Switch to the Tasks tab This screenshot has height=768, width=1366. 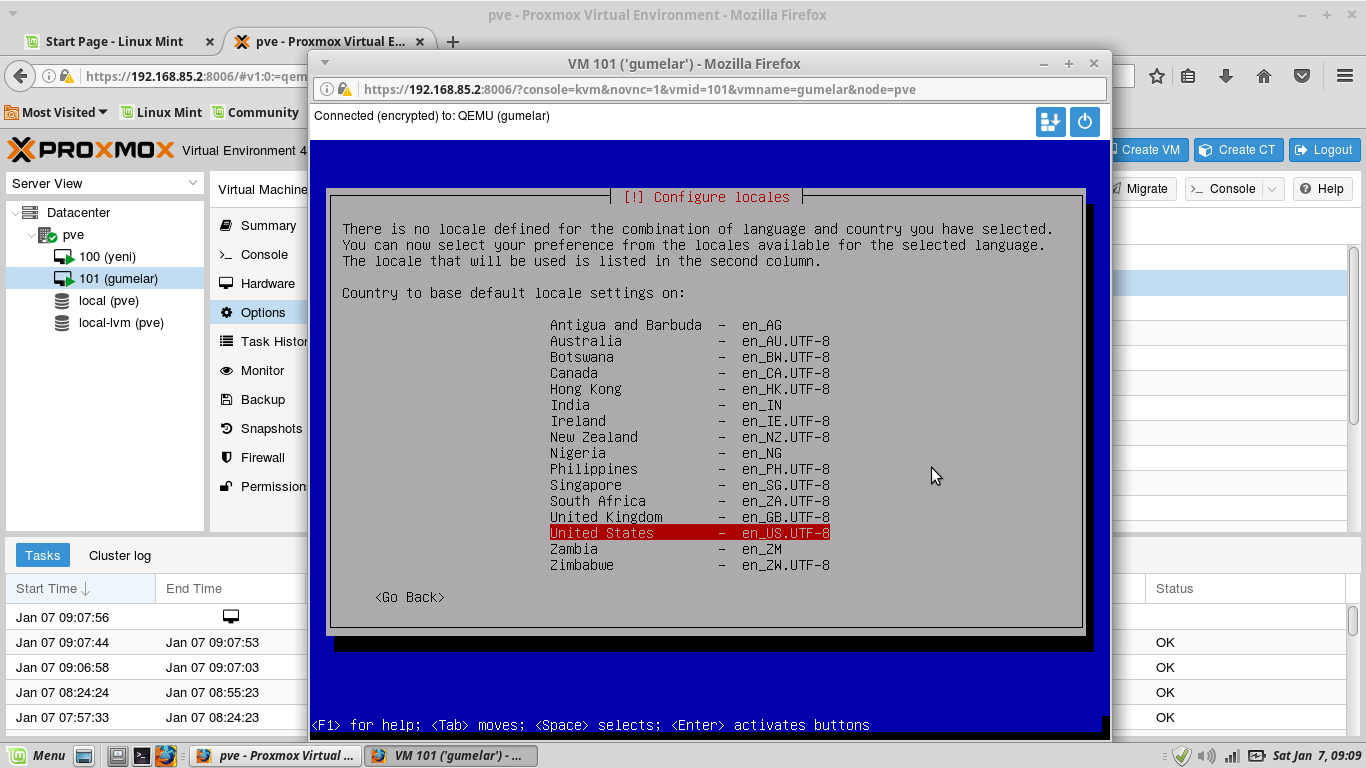43,556
